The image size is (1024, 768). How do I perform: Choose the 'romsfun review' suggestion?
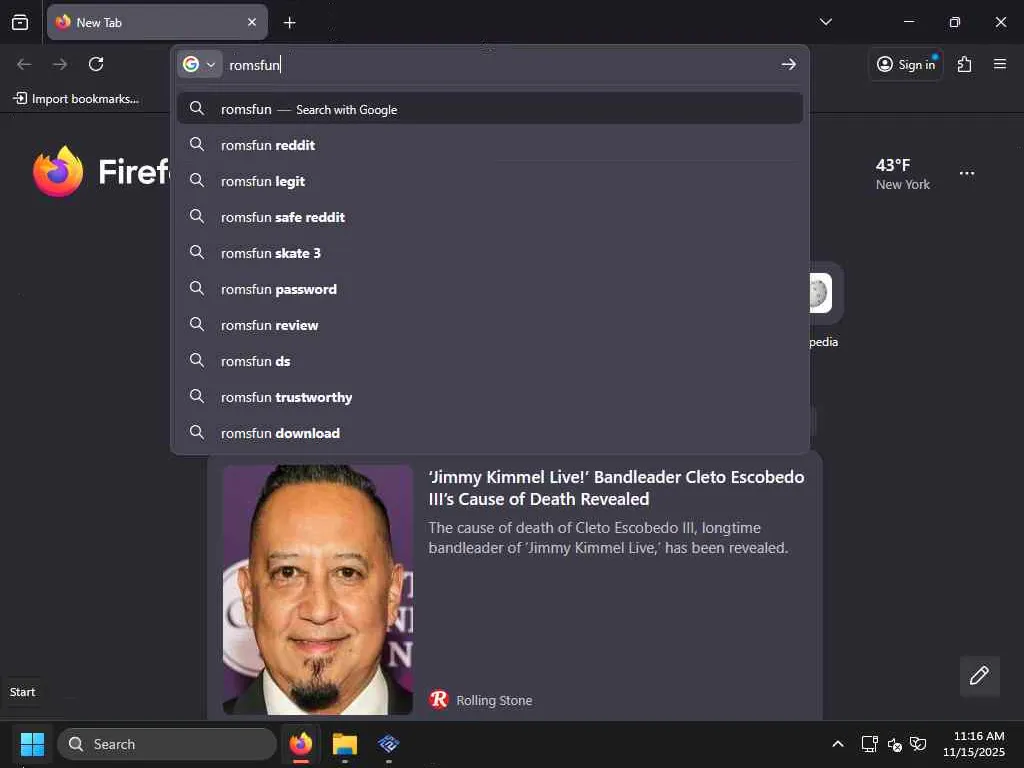490,325
